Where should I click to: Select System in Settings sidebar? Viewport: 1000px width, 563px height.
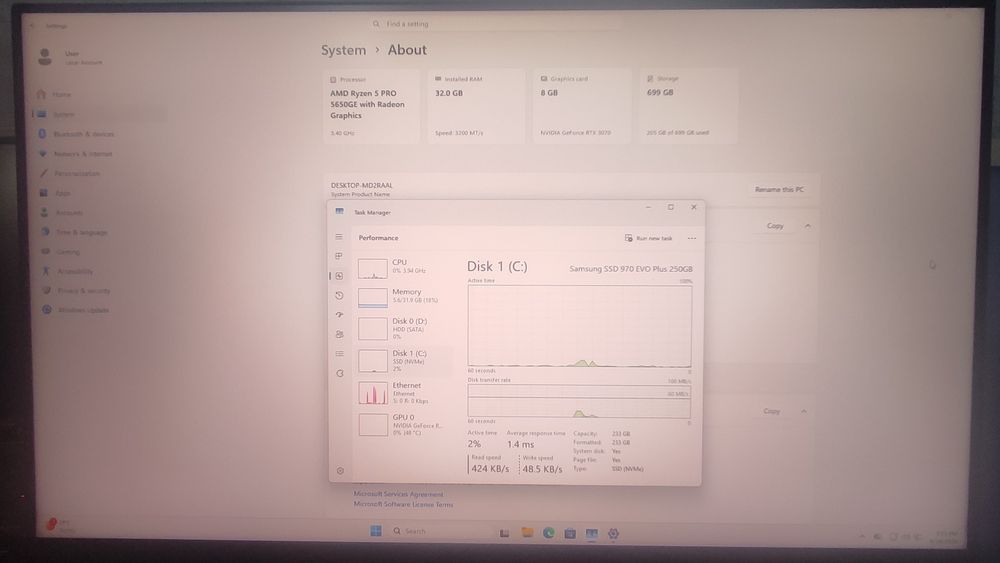pyautogui.click(x=99, y=114)
